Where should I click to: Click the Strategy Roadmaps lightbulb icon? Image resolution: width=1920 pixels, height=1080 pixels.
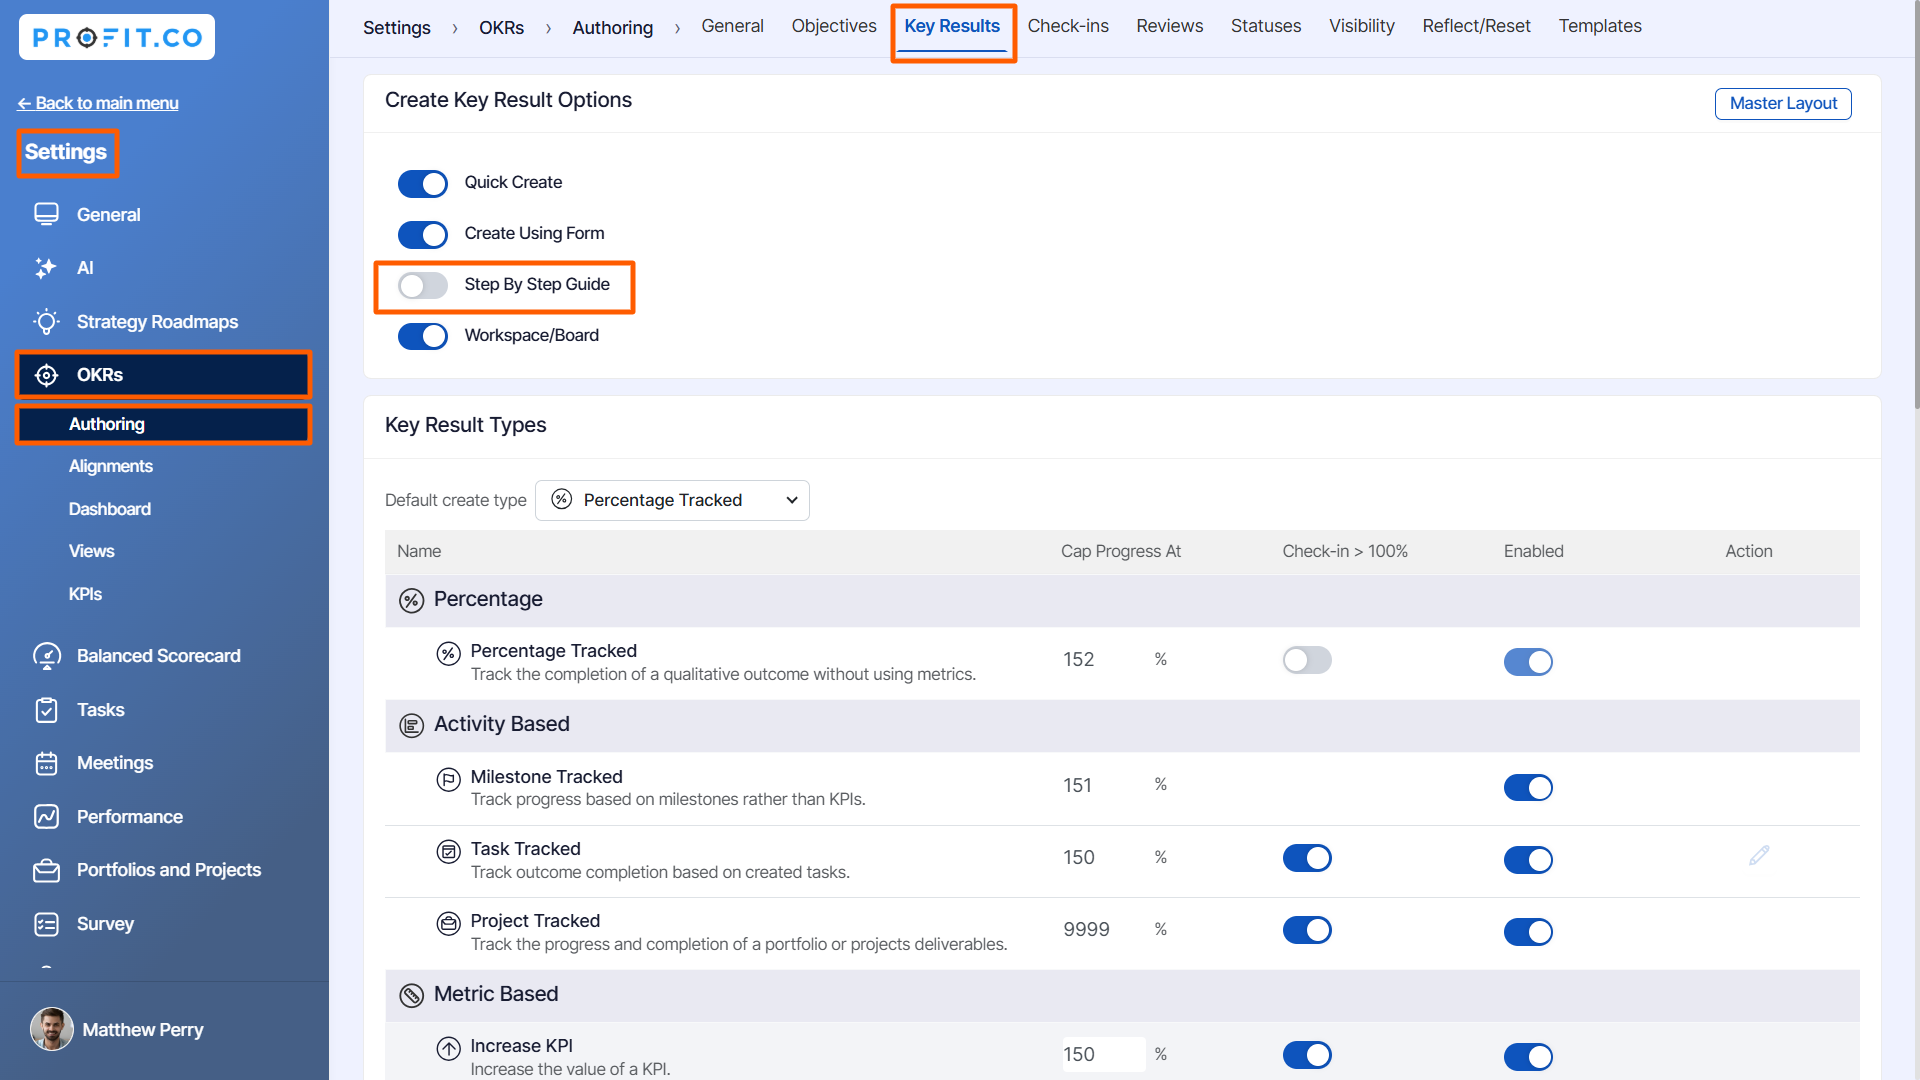pyautogui.click(x=46, y=322)
